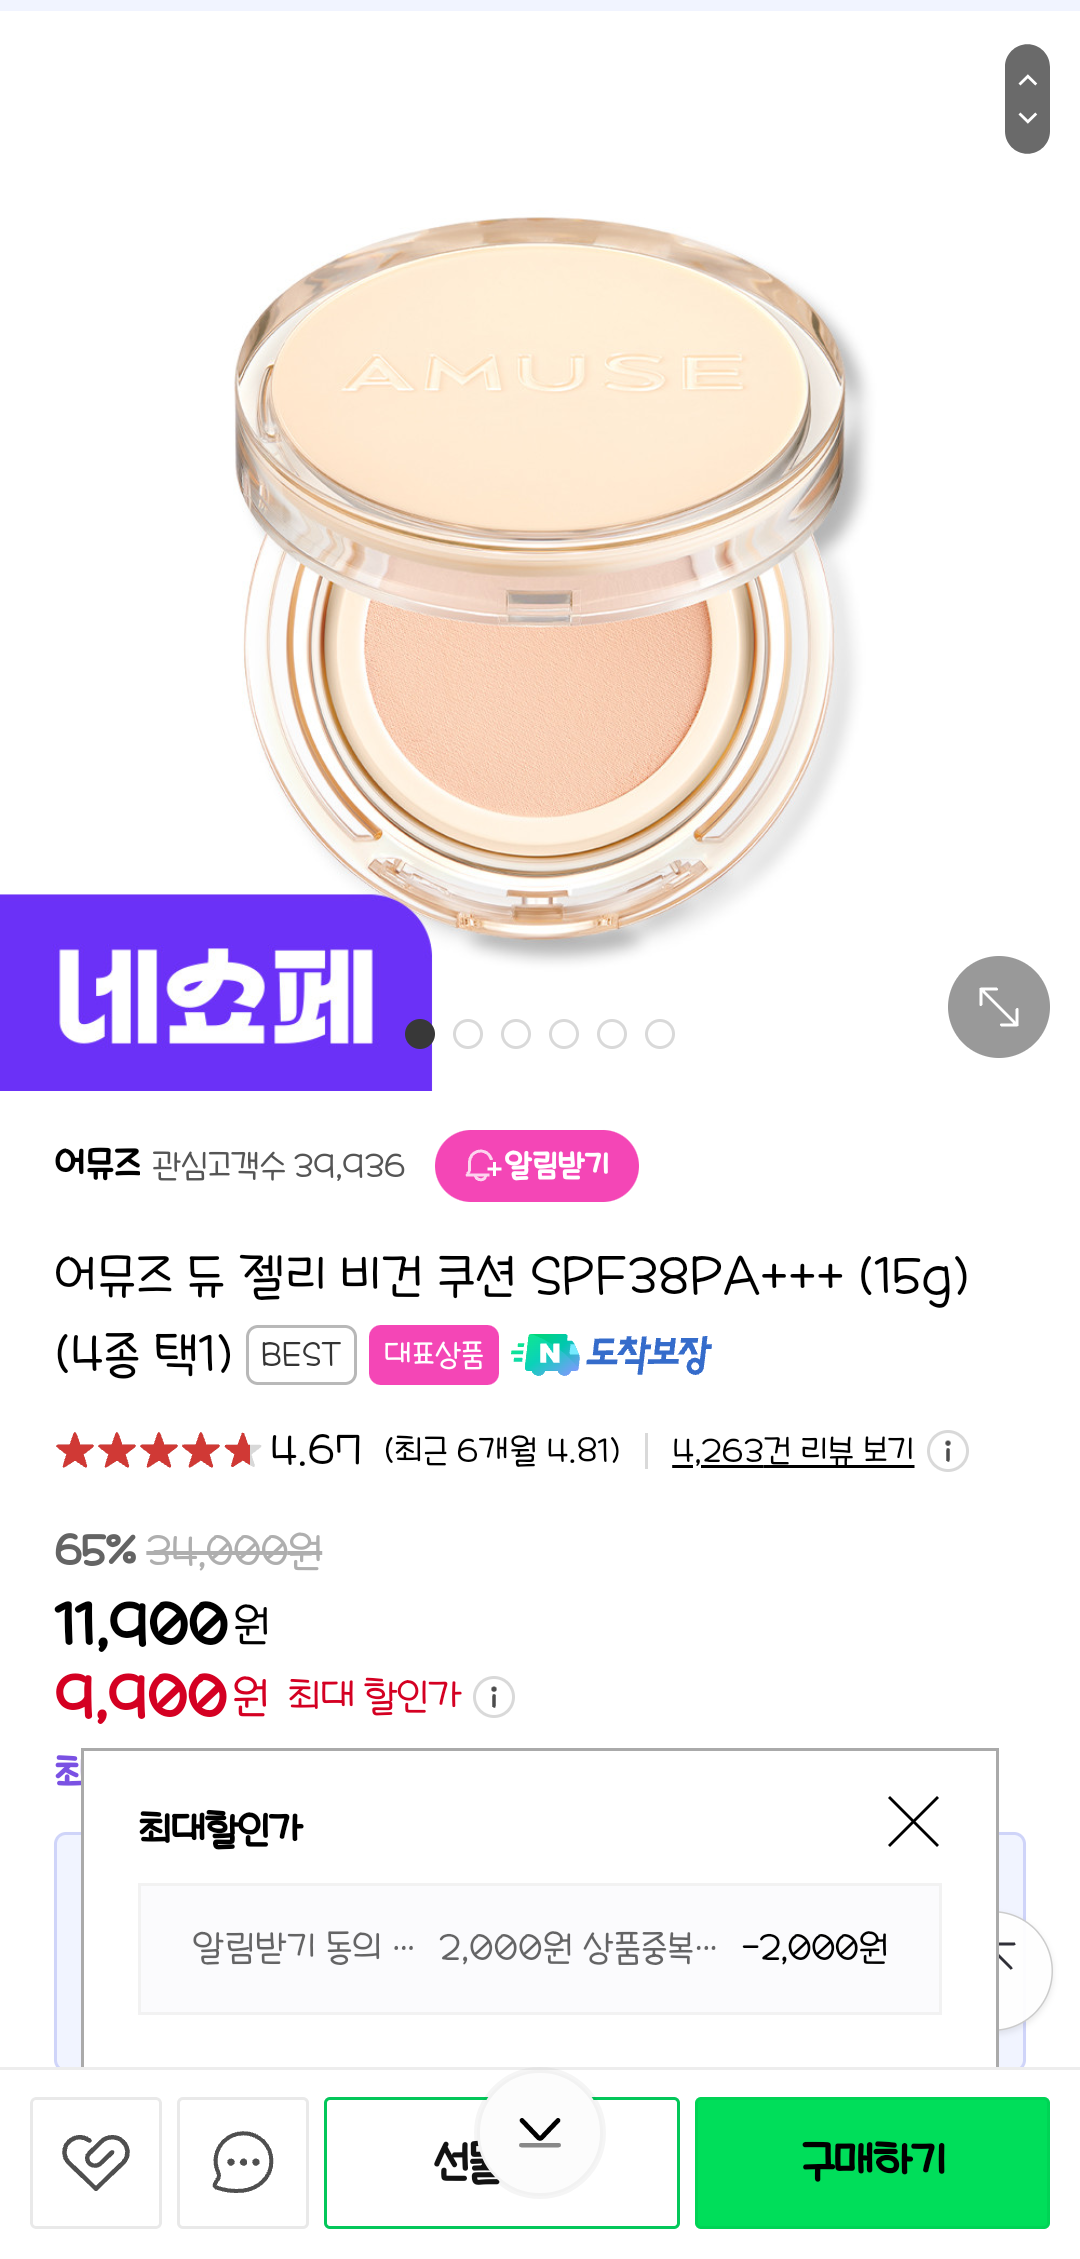The image size is (1080, 2259).
Task: Open the 4,263건 리뷰 보기 link
Action: click(792, 1451)
